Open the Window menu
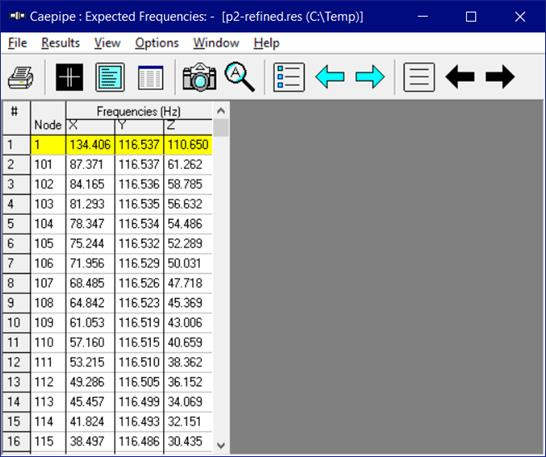 click(x=216, y=43)
